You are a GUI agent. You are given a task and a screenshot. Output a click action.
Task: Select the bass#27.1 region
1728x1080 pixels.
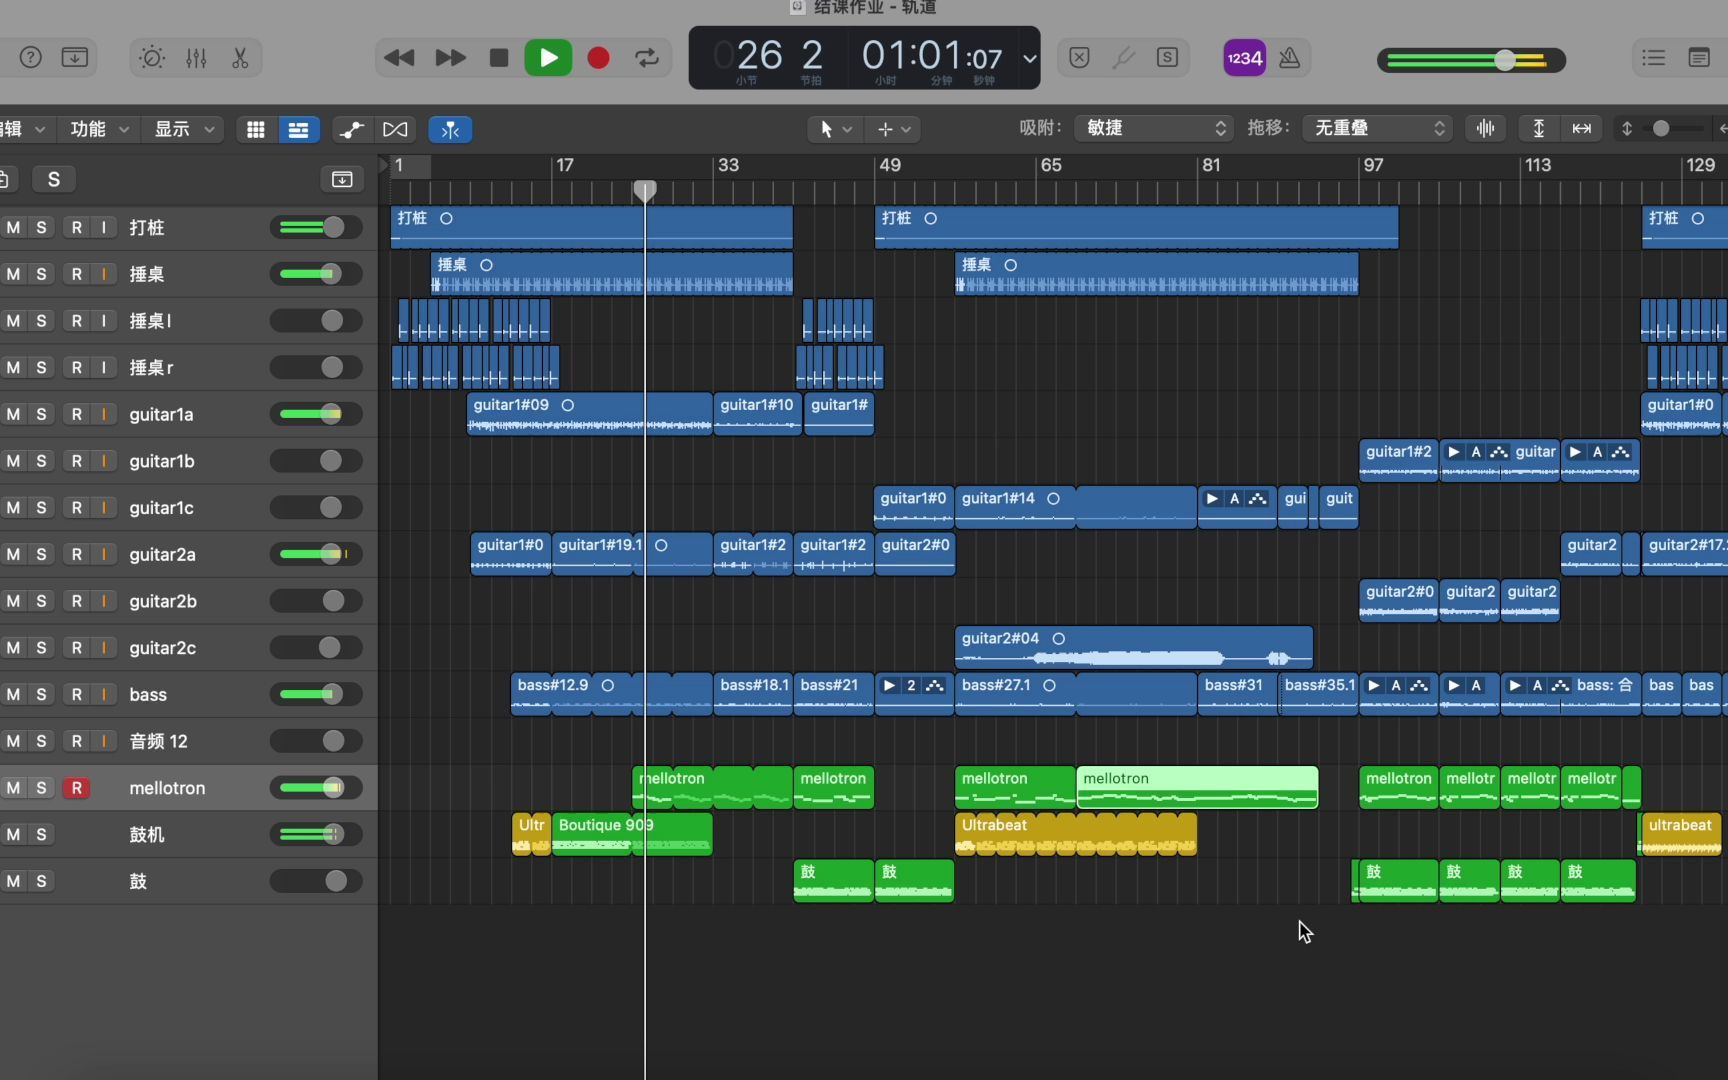[x=1076, y=694]
